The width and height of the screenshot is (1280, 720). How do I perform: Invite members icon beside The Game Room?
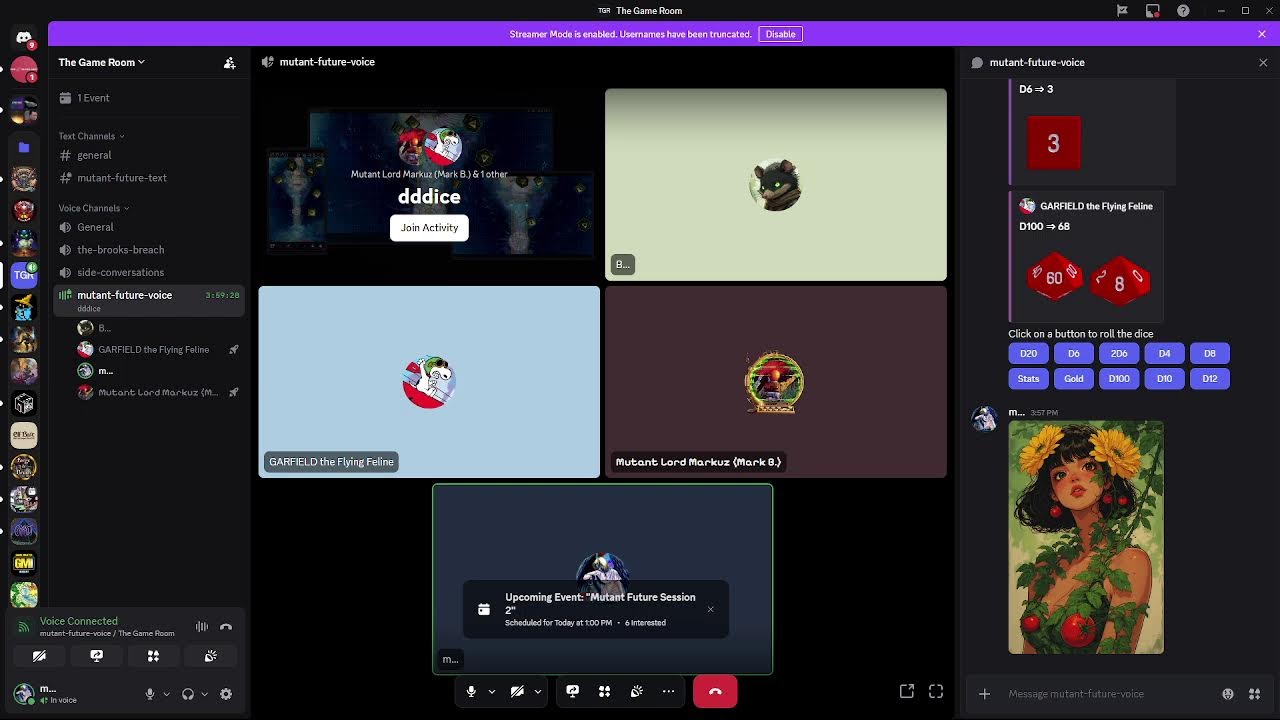[229, 62]
